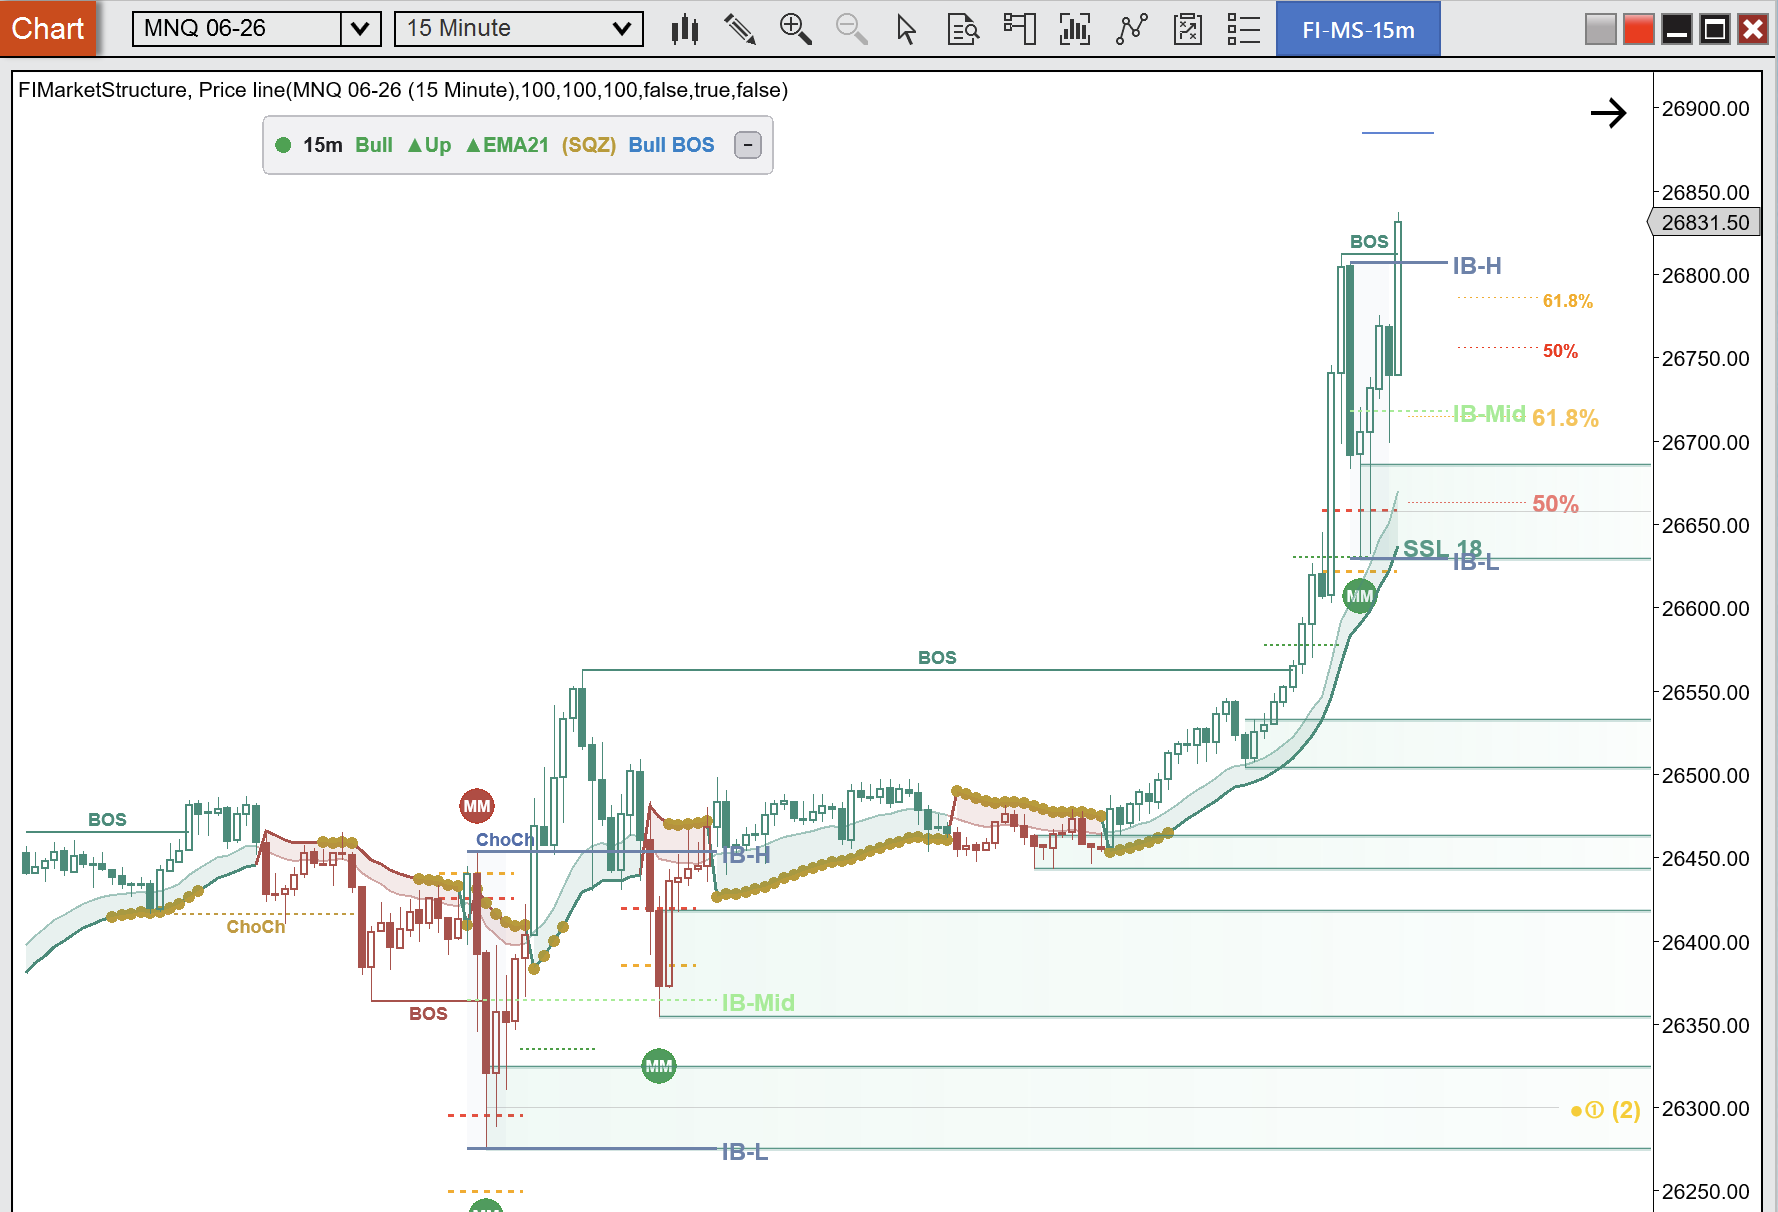
Task: Click the red window link square
Action: (x=1639, y=29)
